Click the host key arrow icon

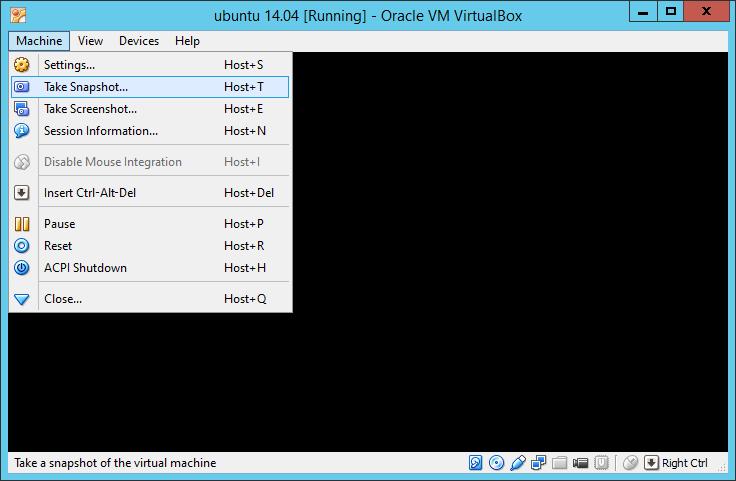(651, 463)
